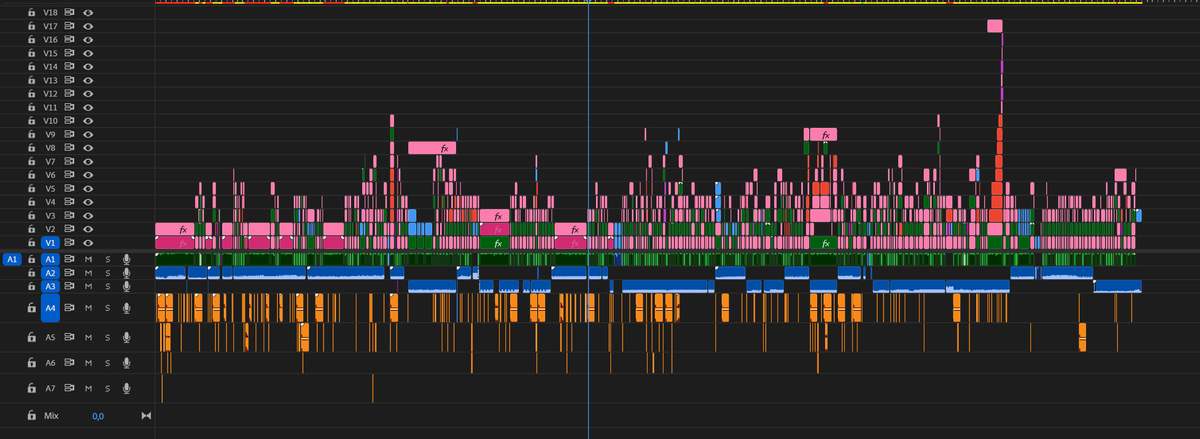Toggle sync lock on track V13
Viewport: 1200px width, 439px height.
[x=70, y=79]
